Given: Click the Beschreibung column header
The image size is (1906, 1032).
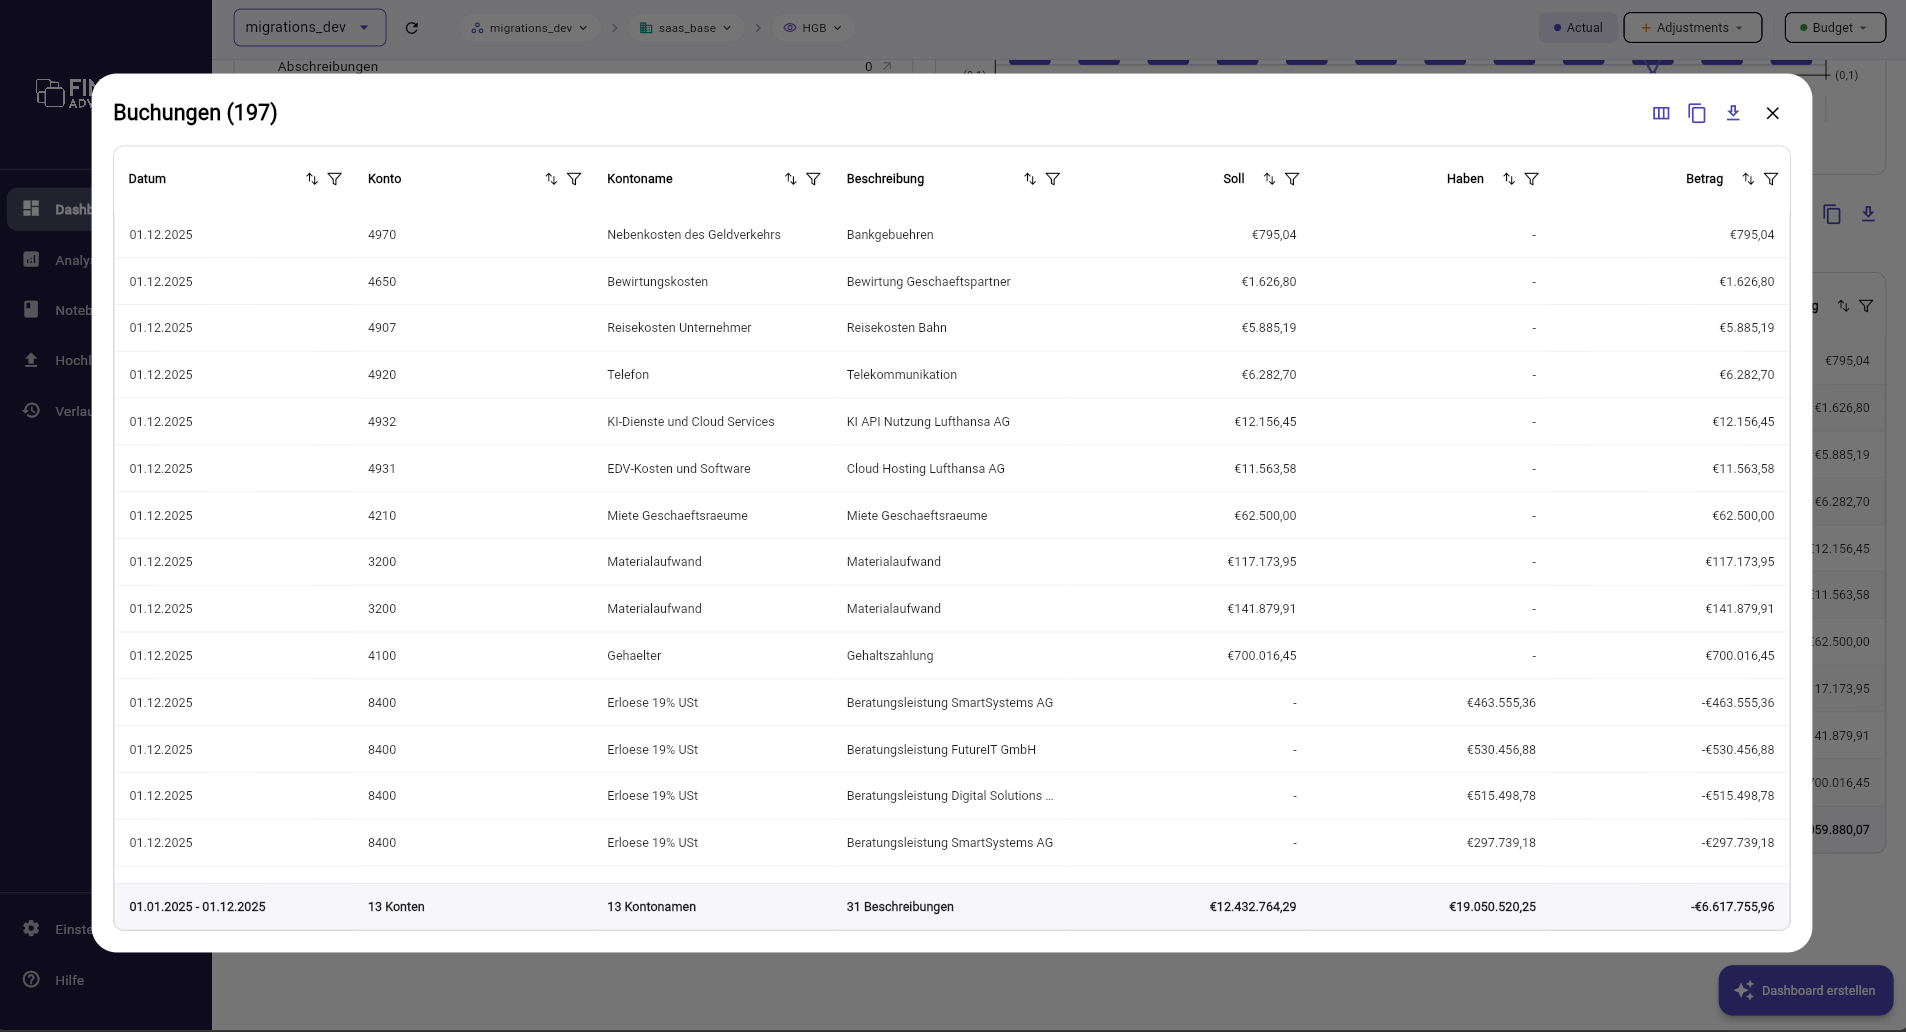Looking at the screenshot, I should click(885, 179).
